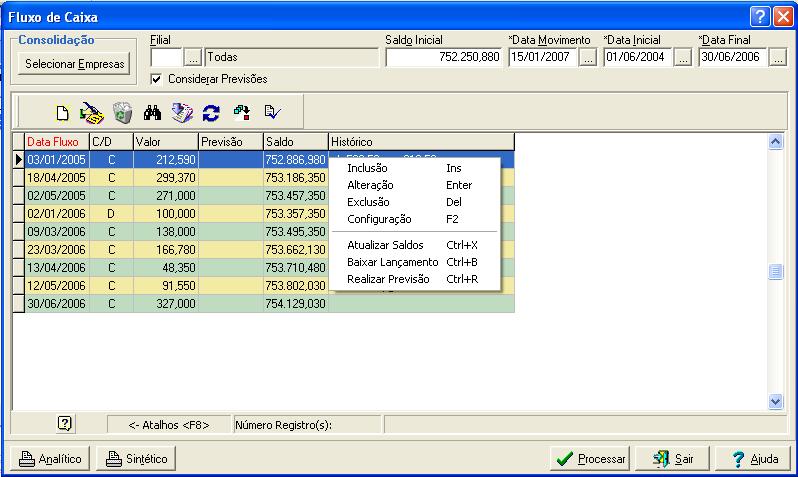This screenshot has width=798, height=477.
Task: Click the Atalhos F8 shortcut label
Action: (168, 425)
